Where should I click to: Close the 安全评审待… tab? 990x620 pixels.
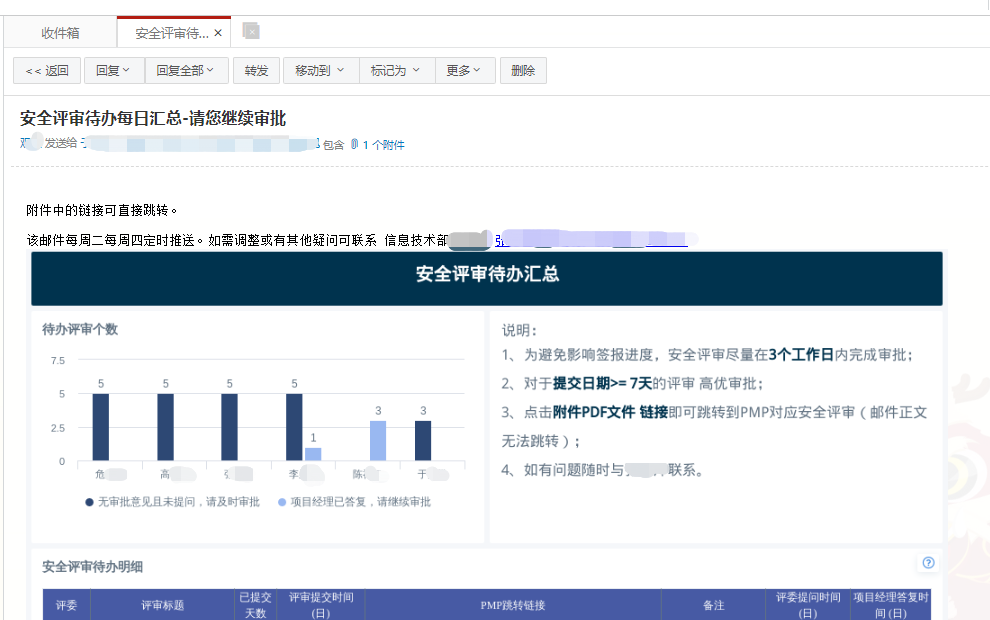(218, 33)
